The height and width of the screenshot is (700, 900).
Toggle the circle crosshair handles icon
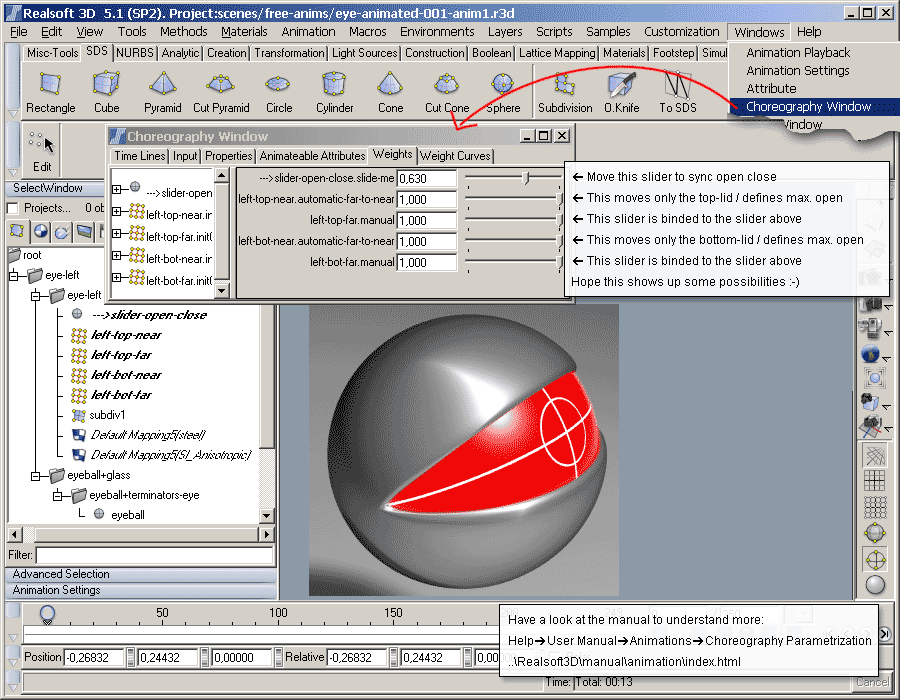point(875,559)
